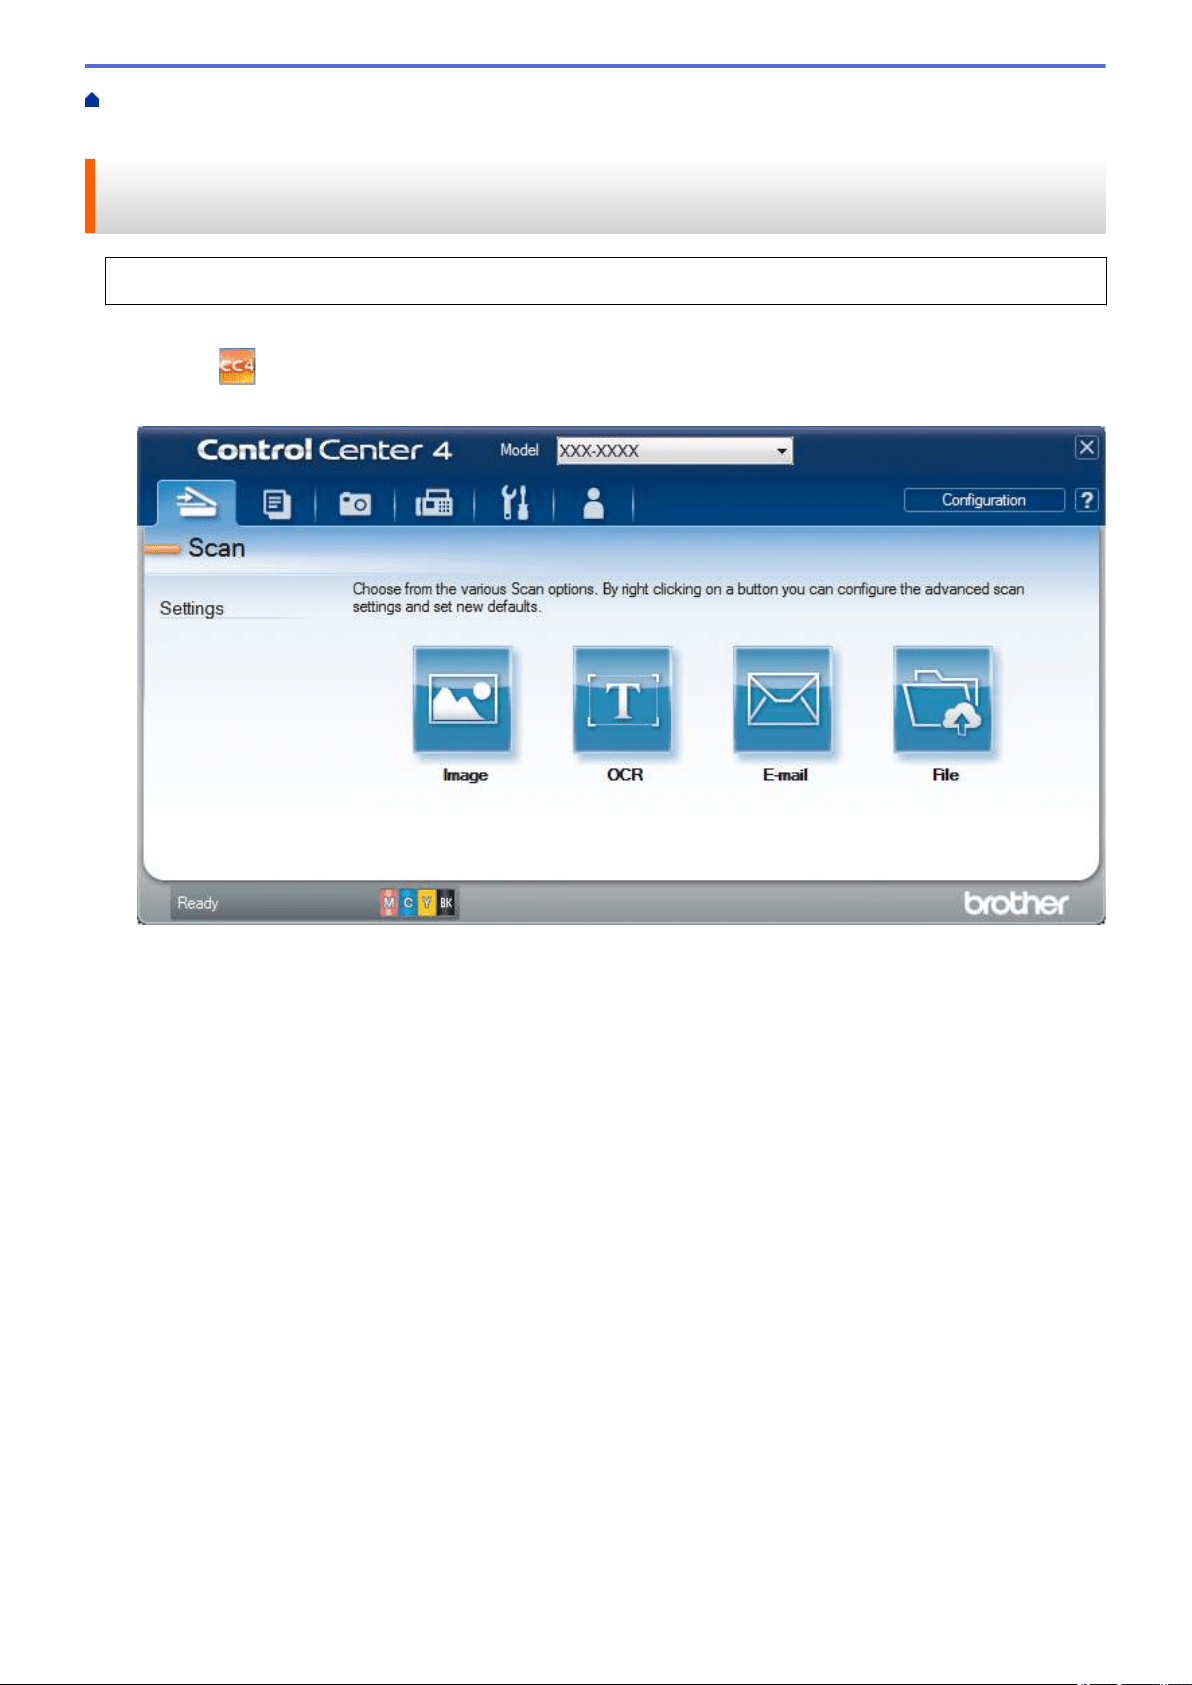Click the home icon at page top
The width and height of the screenshot is (1192, 1685).
coord(92,100)
